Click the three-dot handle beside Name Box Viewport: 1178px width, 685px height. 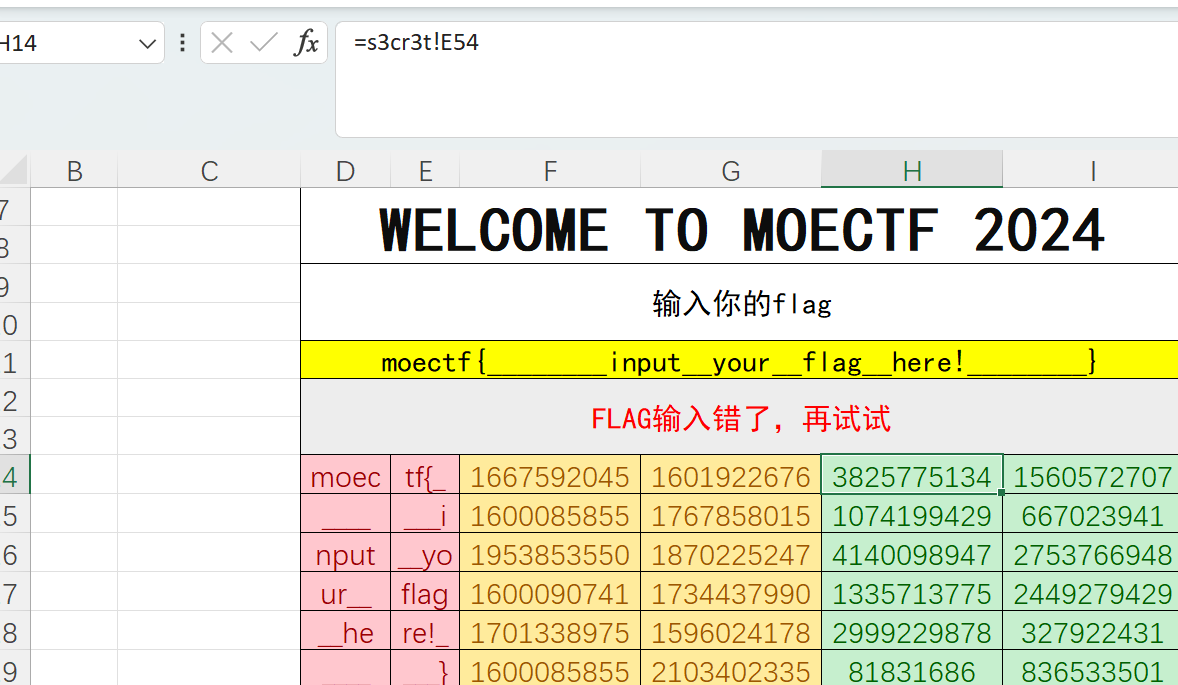182,43
